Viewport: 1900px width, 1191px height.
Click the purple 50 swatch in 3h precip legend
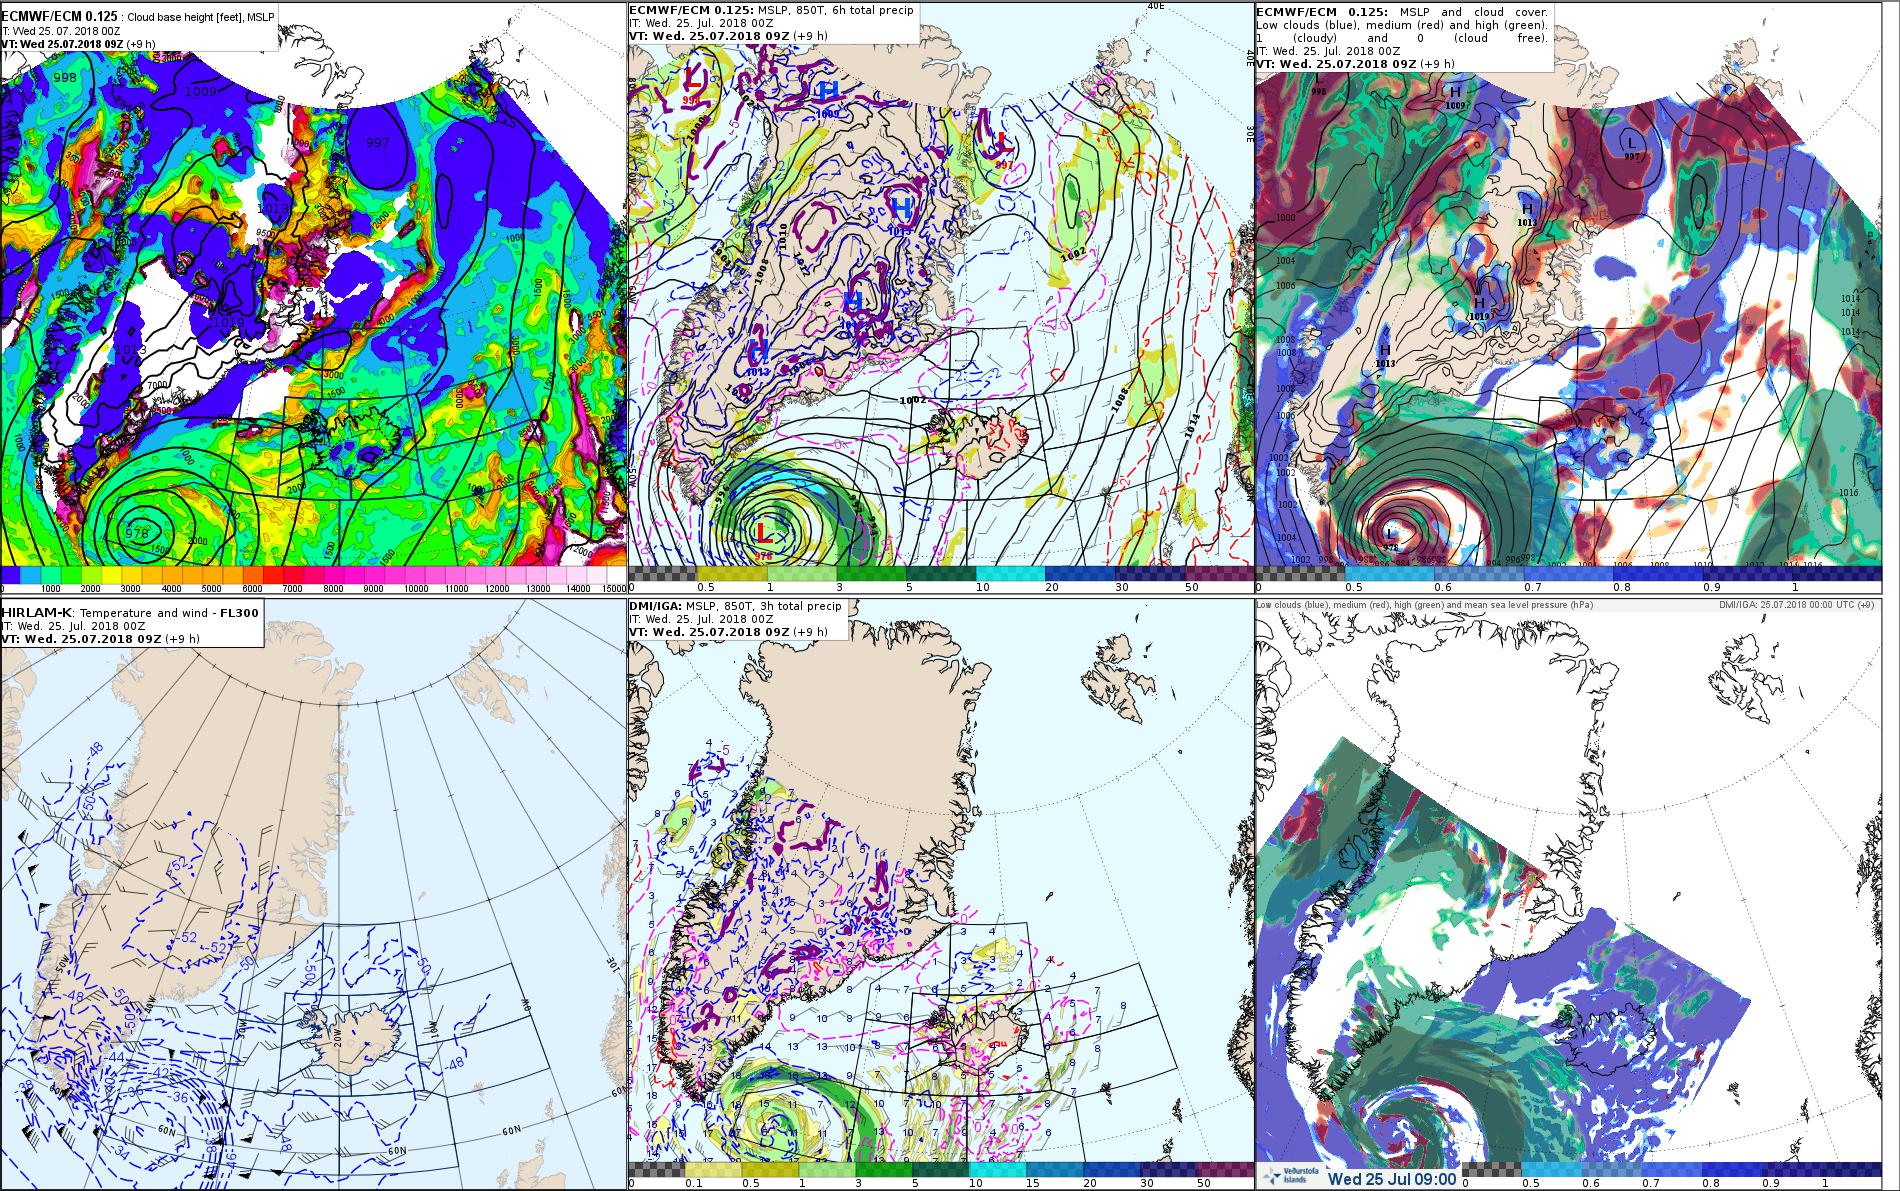coord(1224,1170)
